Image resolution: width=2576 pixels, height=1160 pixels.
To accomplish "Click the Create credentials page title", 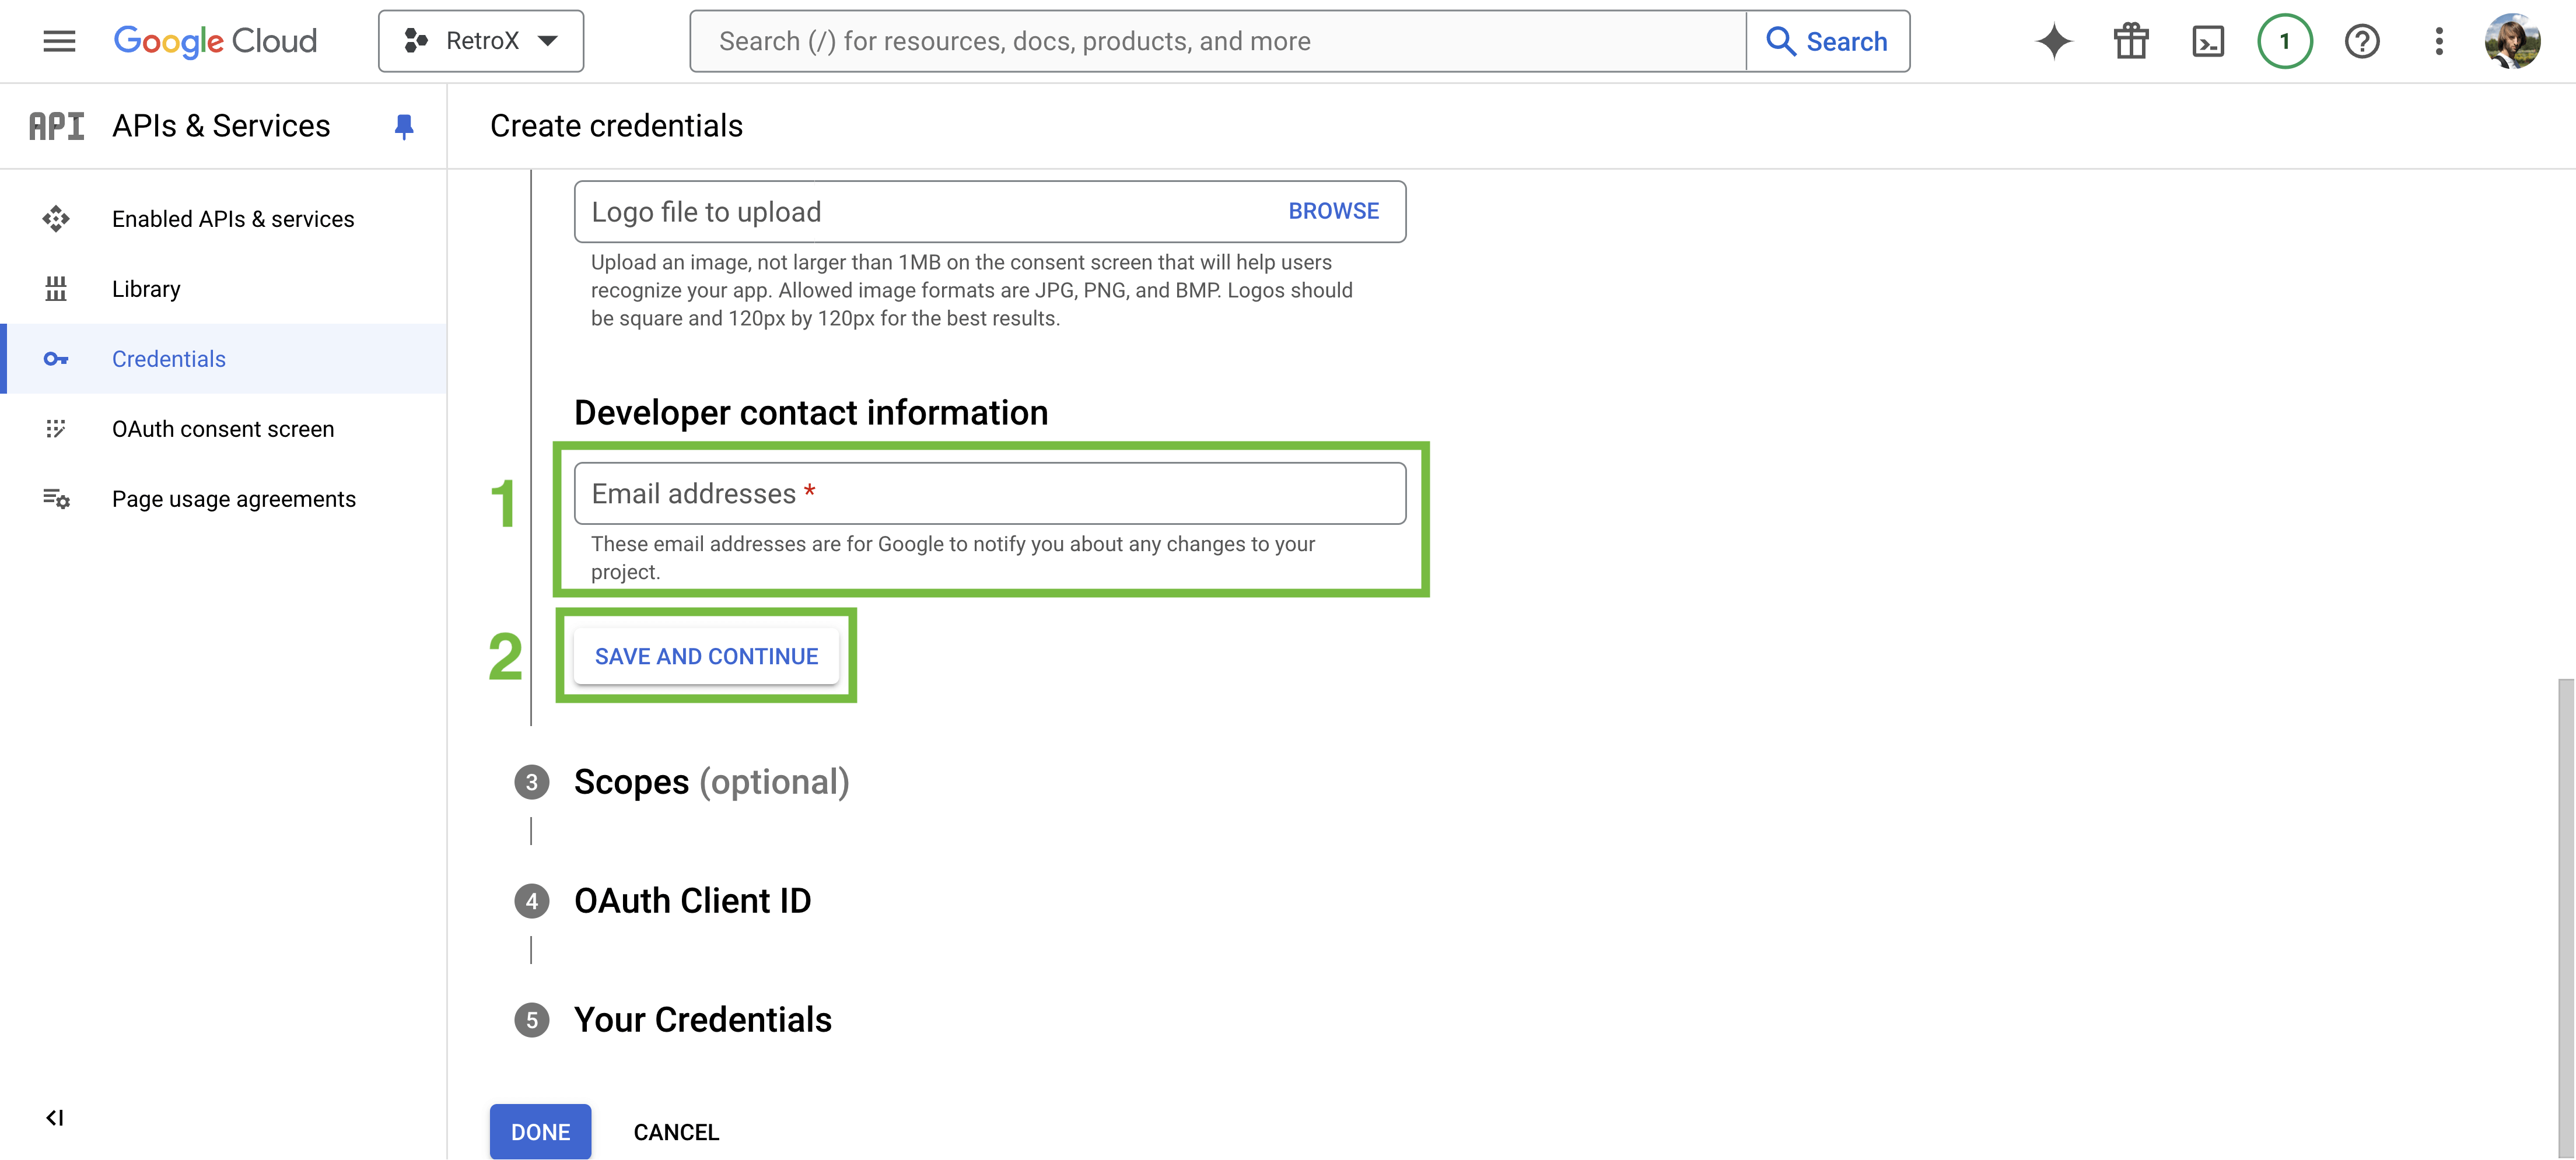I will tap(616, 126).
